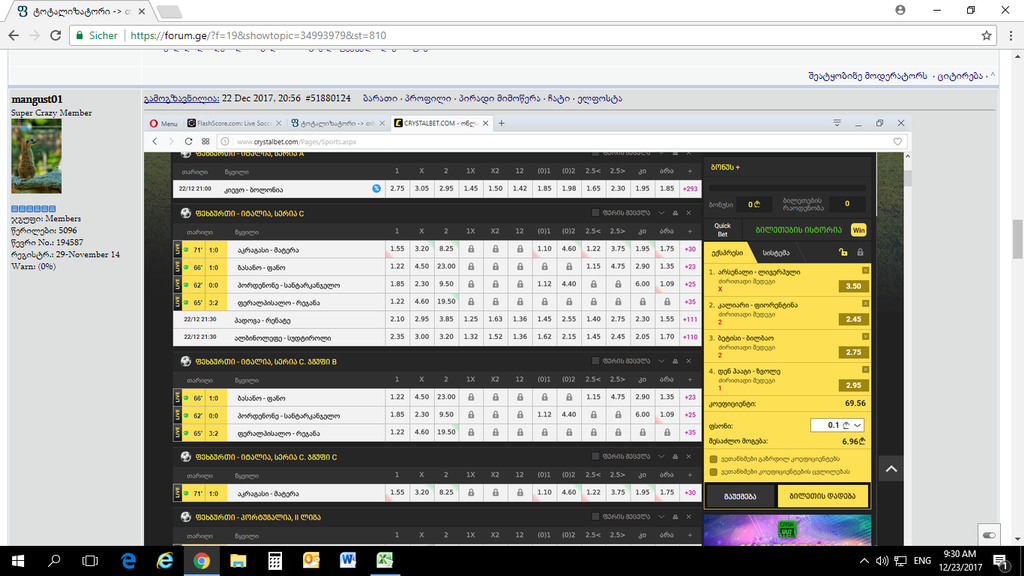Collapse the Serie C Group C section chevron
Image resolution: width=1024 pixels, height=576 pixels.
(661, 456)
